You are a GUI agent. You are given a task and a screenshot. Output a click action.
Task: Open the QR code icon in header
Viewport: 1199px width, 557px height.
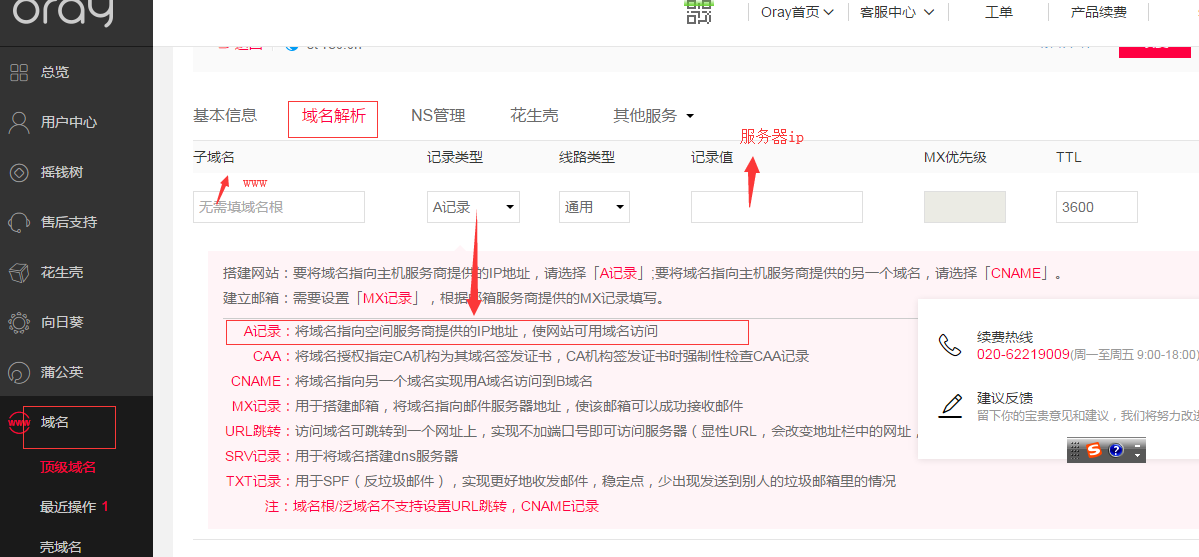[x=698, y=11]
